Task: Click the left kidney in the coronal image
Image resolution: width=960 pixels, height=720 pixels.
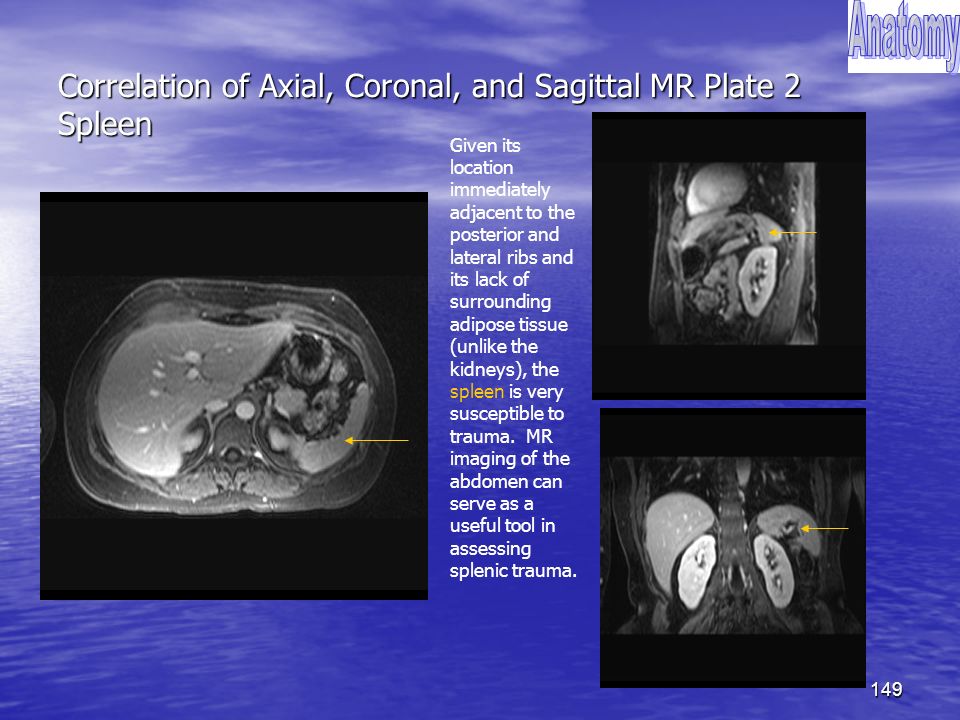Action: 773,571
